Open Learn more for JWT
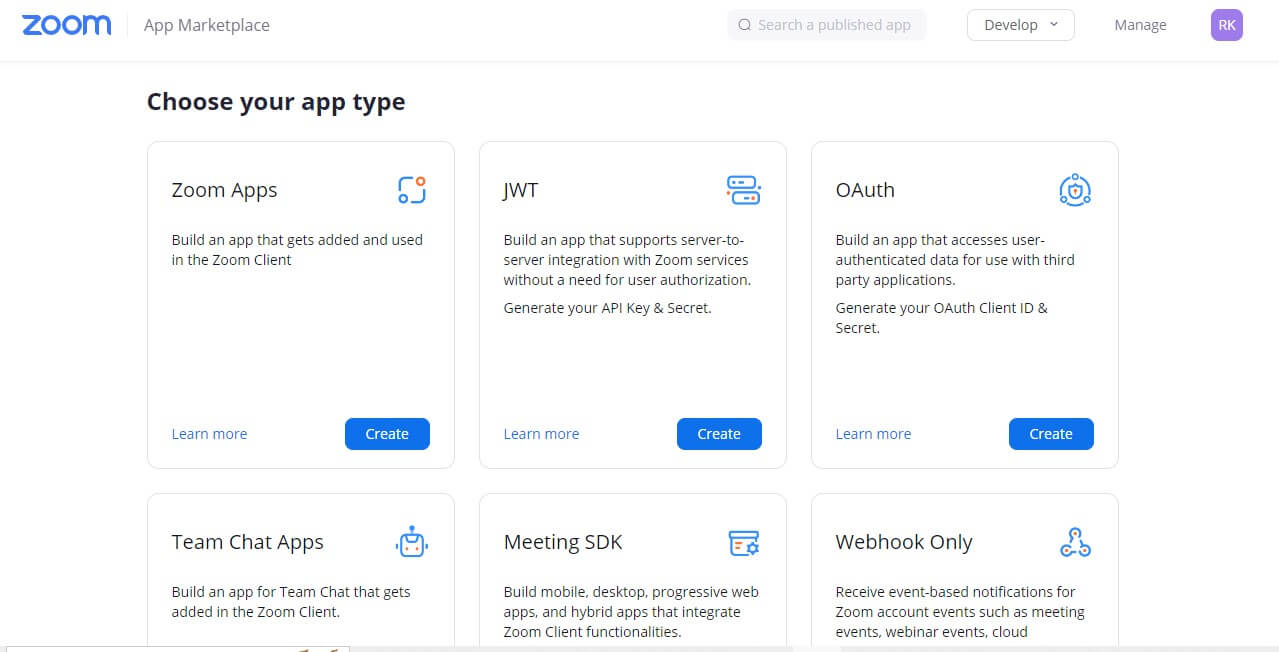This screenshot has width=1279, height=652. click(x=541, y=434)
